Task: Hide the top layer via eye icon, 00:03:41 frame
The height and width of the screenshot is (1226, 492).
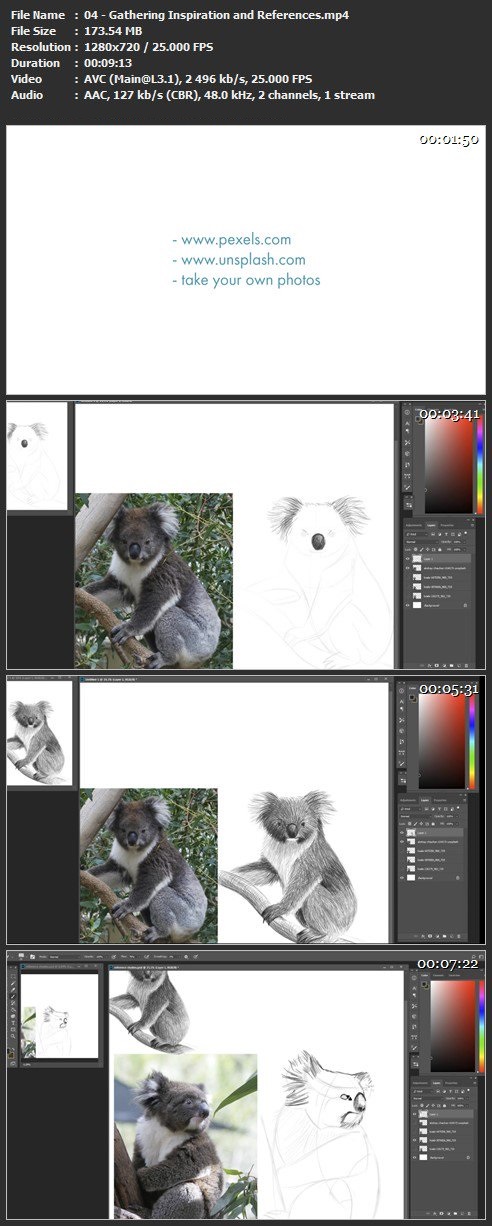Action: tap(408, 559)
